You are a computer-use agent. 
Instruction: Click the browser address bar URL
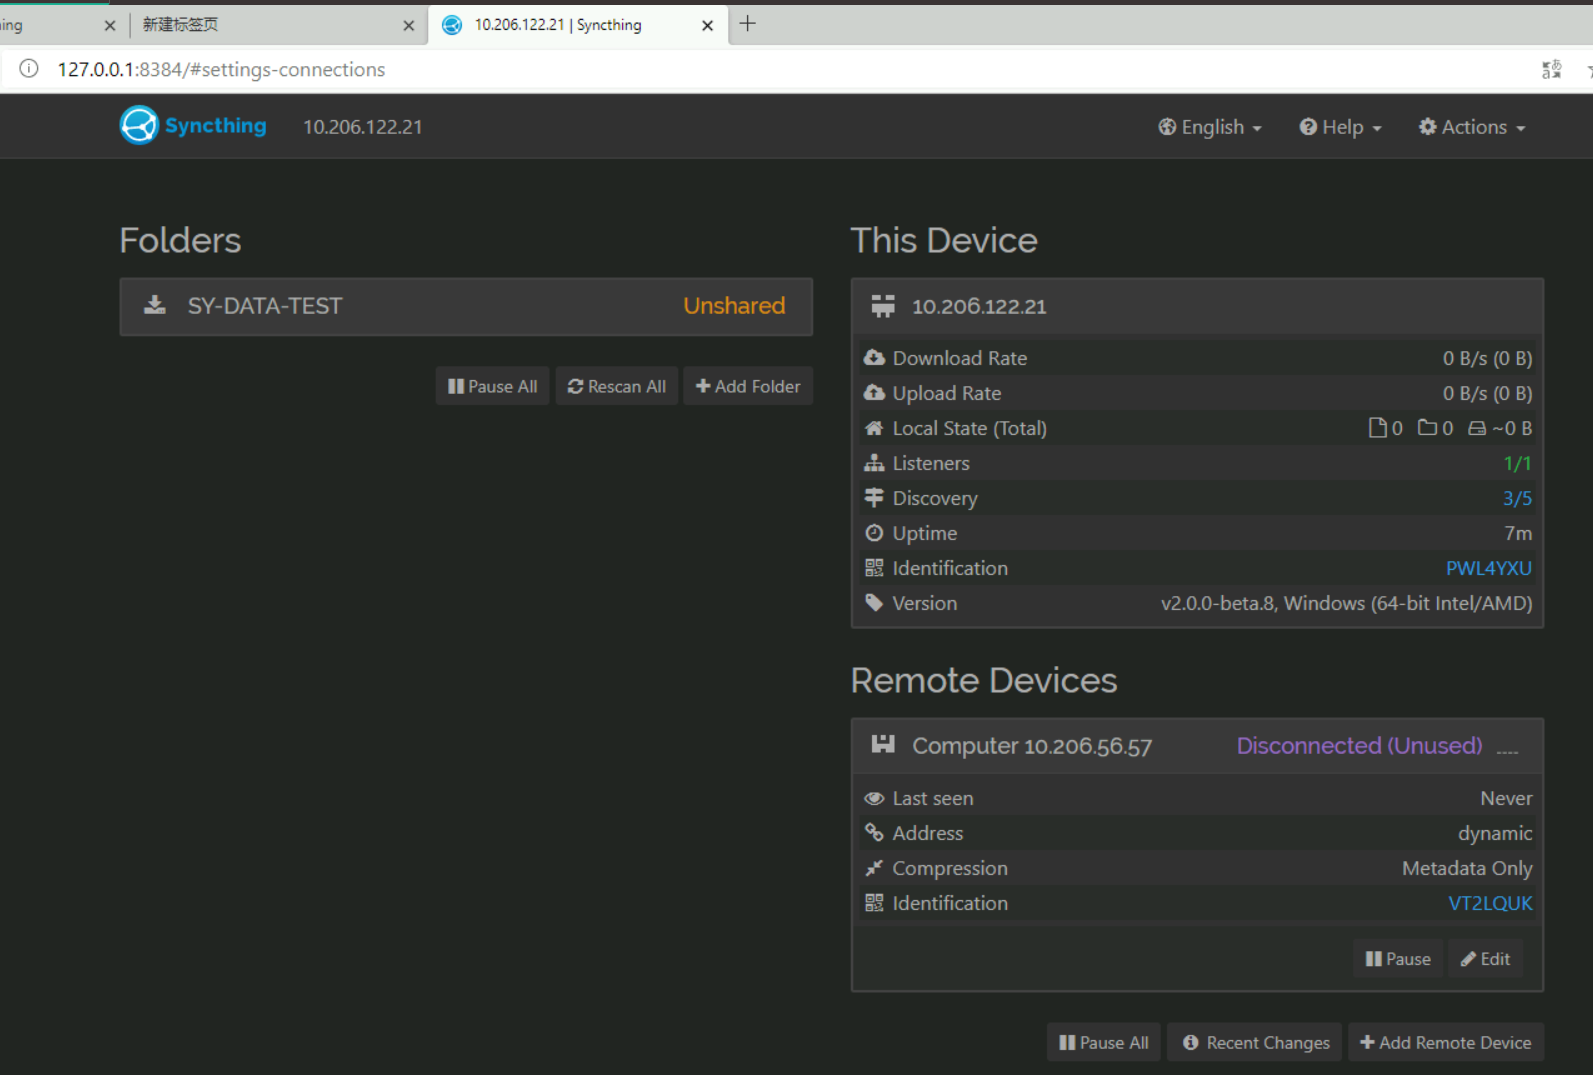(221, 69)
